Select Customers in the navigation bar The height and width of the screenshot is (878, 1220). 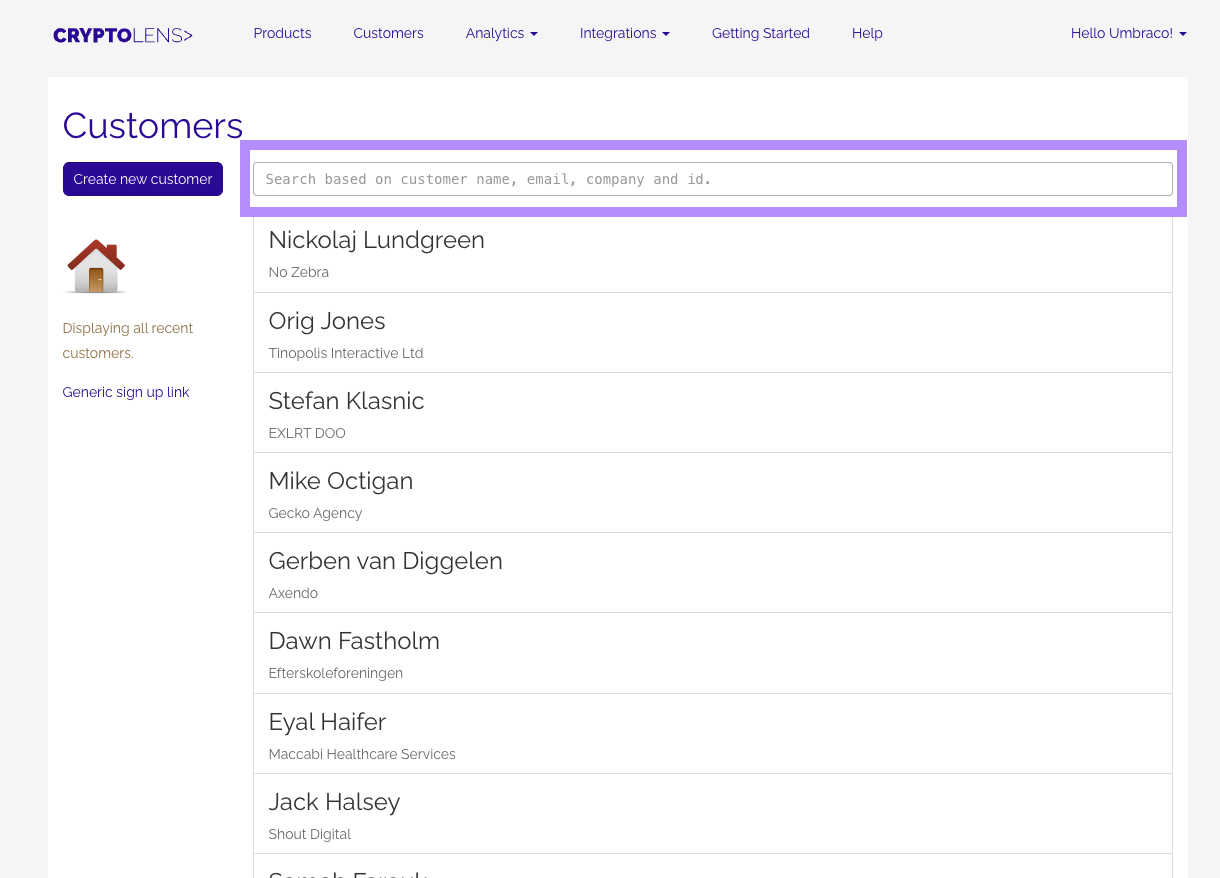388,33
